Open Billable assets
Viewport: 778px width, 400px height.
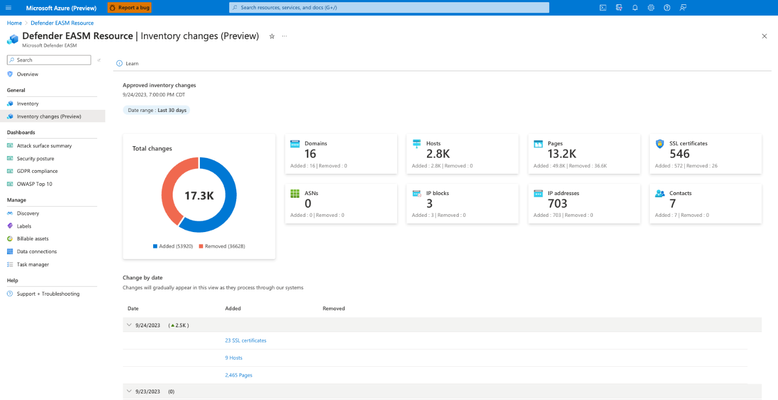click(x=33, y=239)
